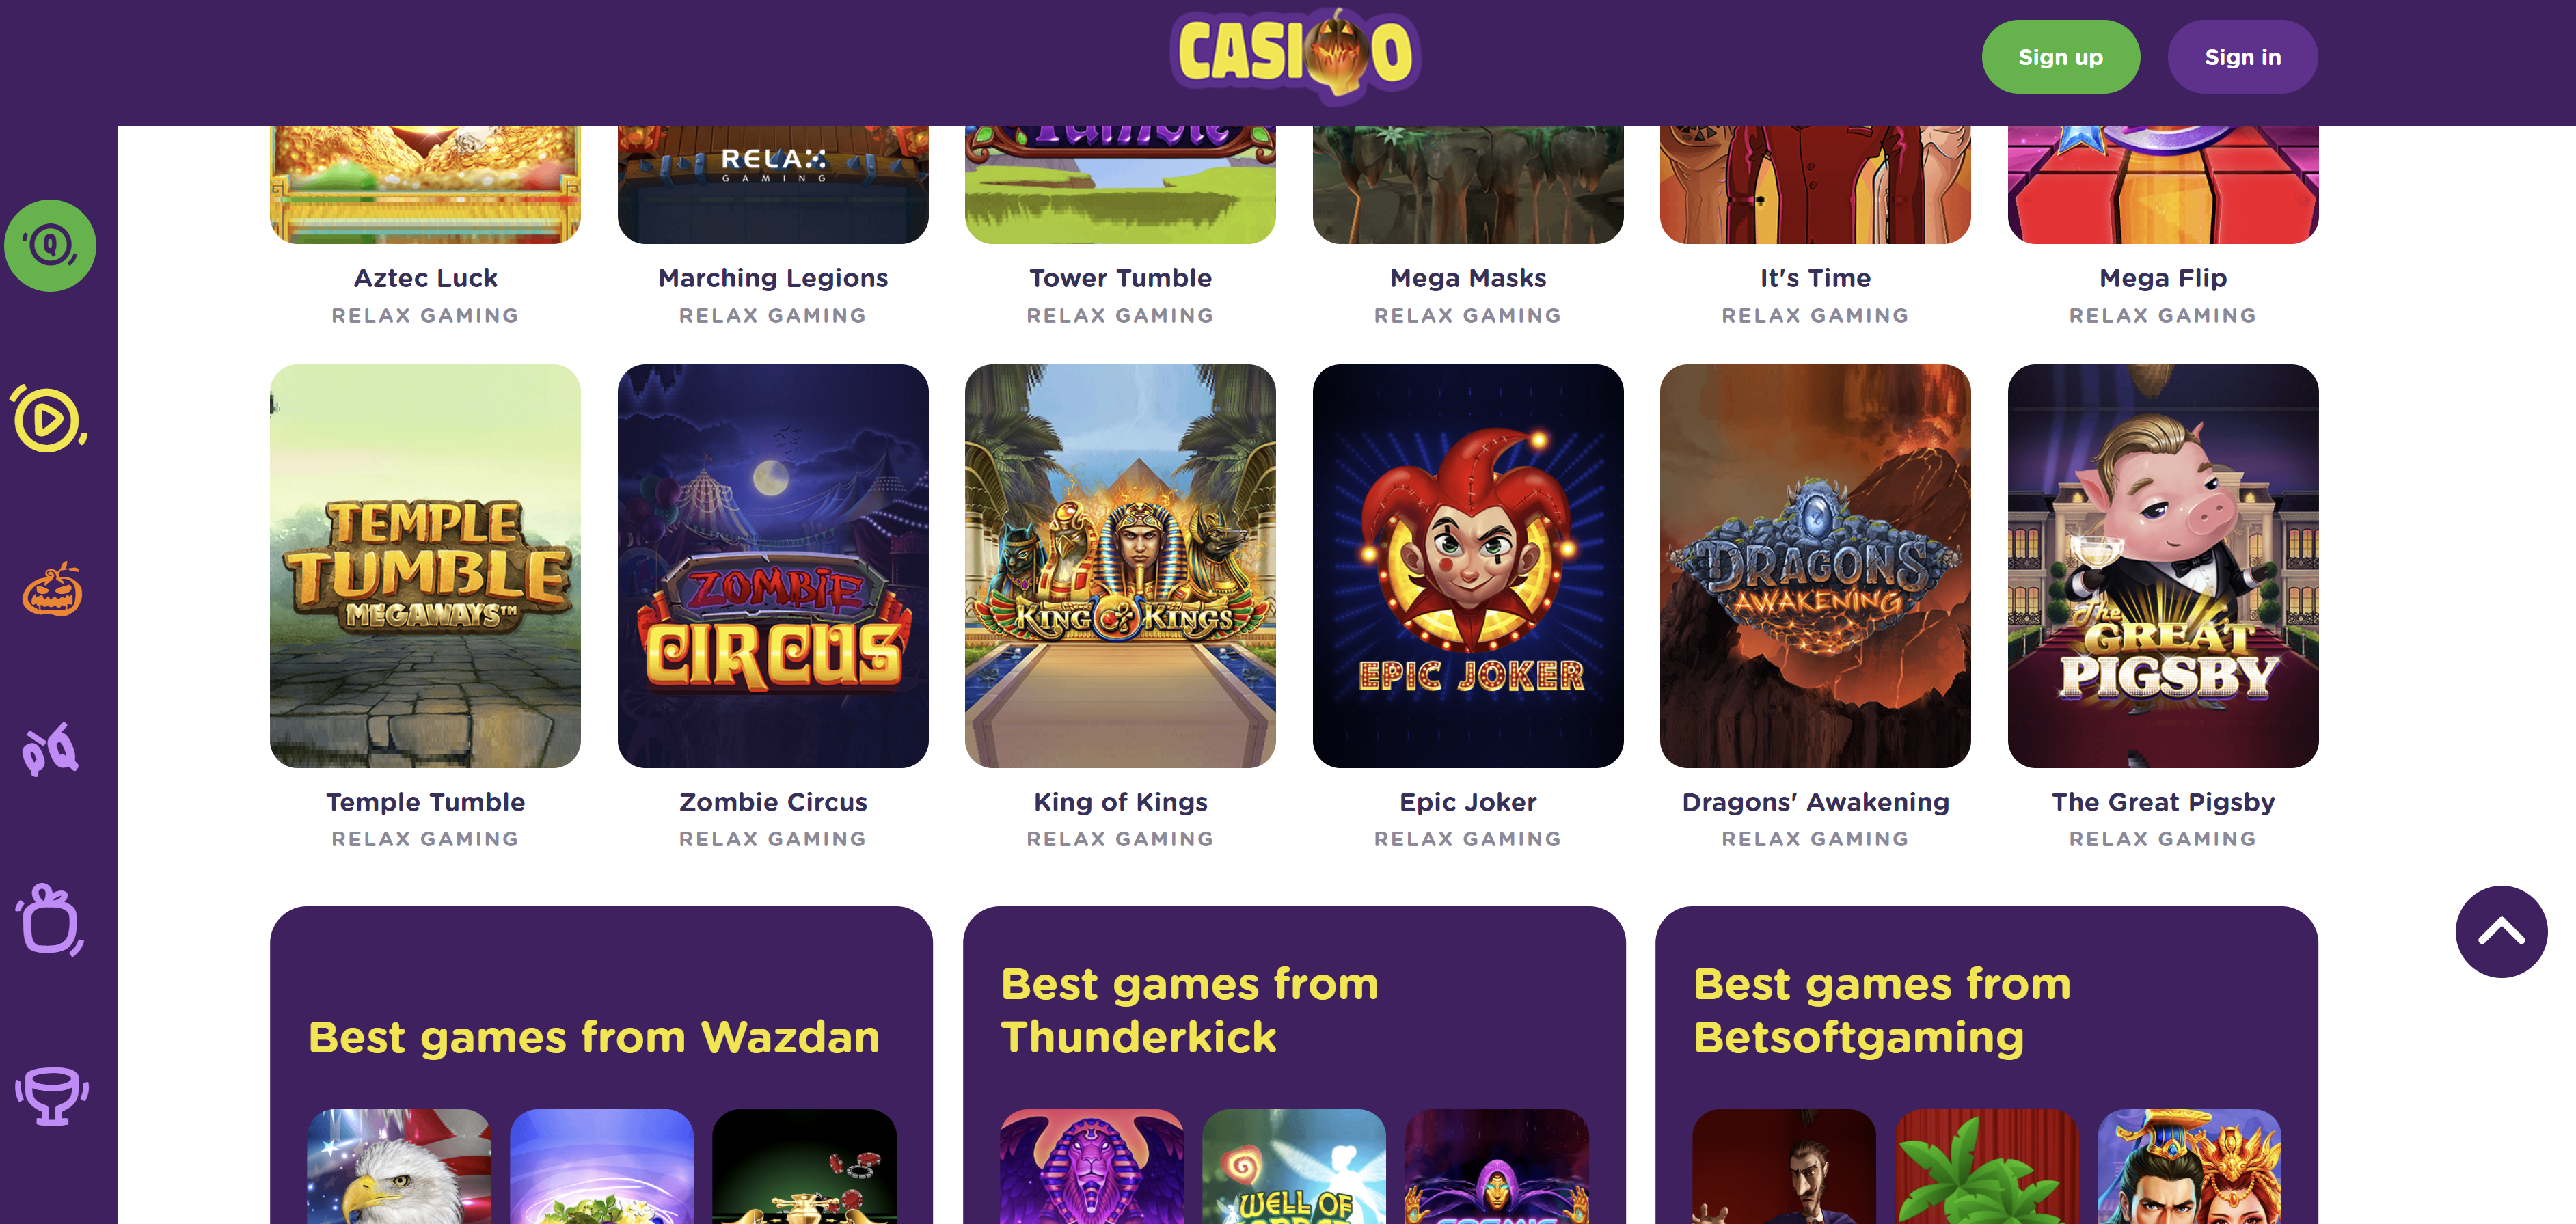Open the yellow play icon in sidebar

pos(50,418)
